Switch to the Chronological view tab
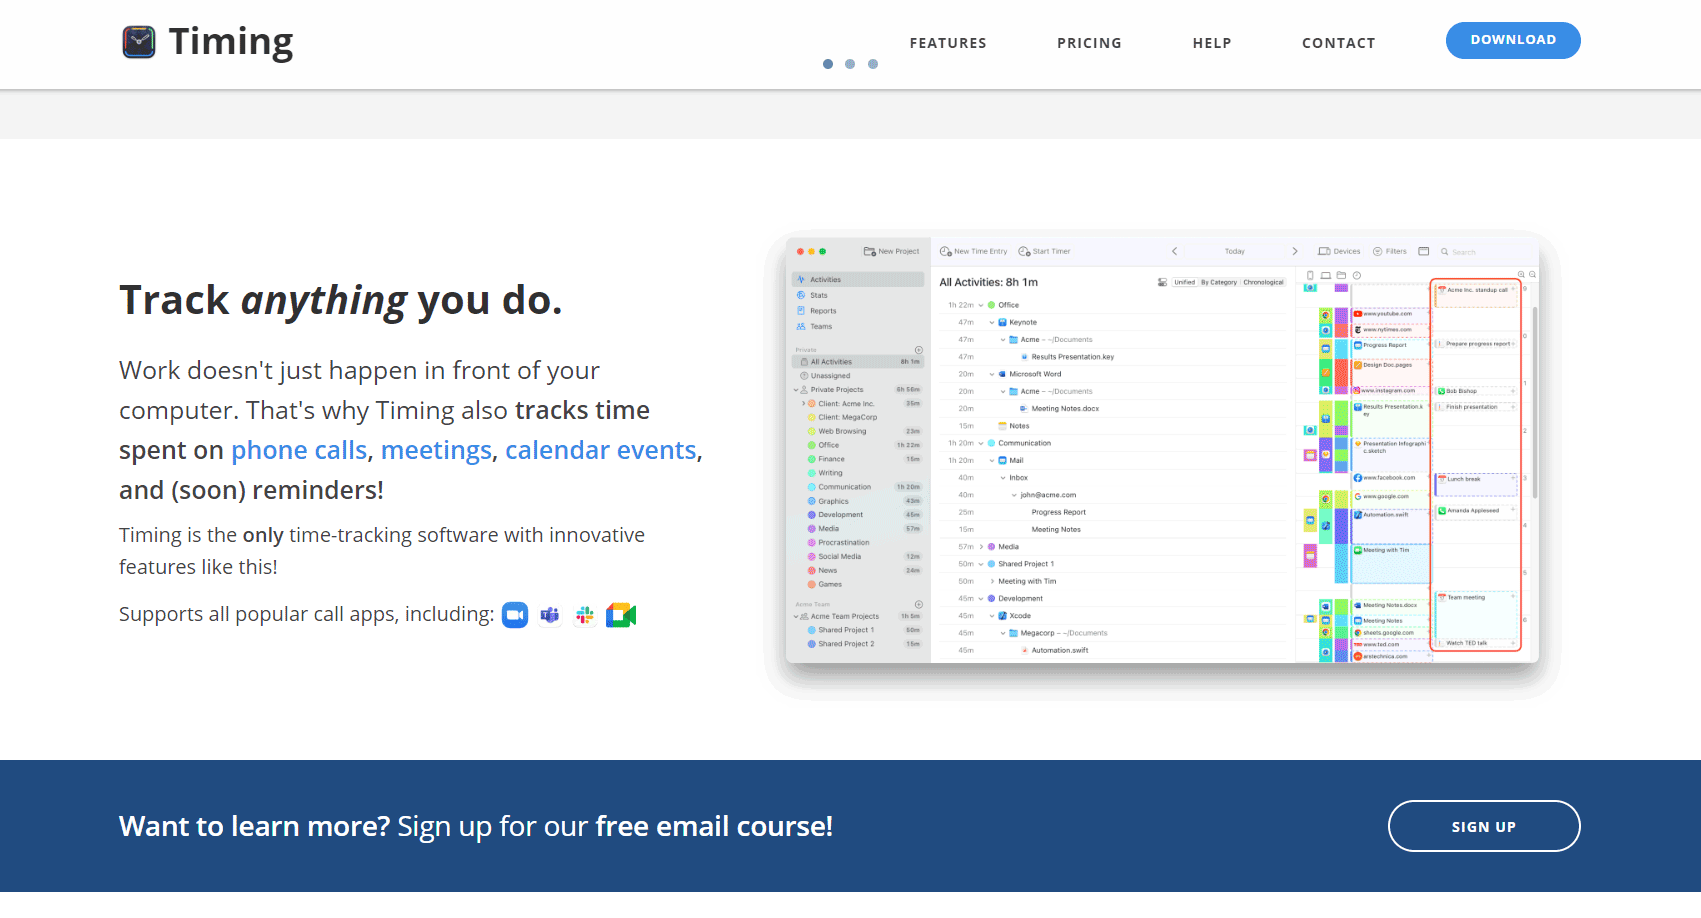The image size is (1701, 918). pyautogui.click(x=1263, y=283)
